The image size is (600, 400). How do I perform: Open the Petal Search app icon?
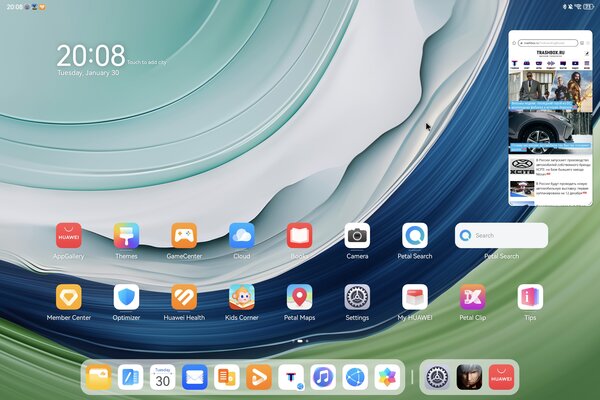[415, 235]
